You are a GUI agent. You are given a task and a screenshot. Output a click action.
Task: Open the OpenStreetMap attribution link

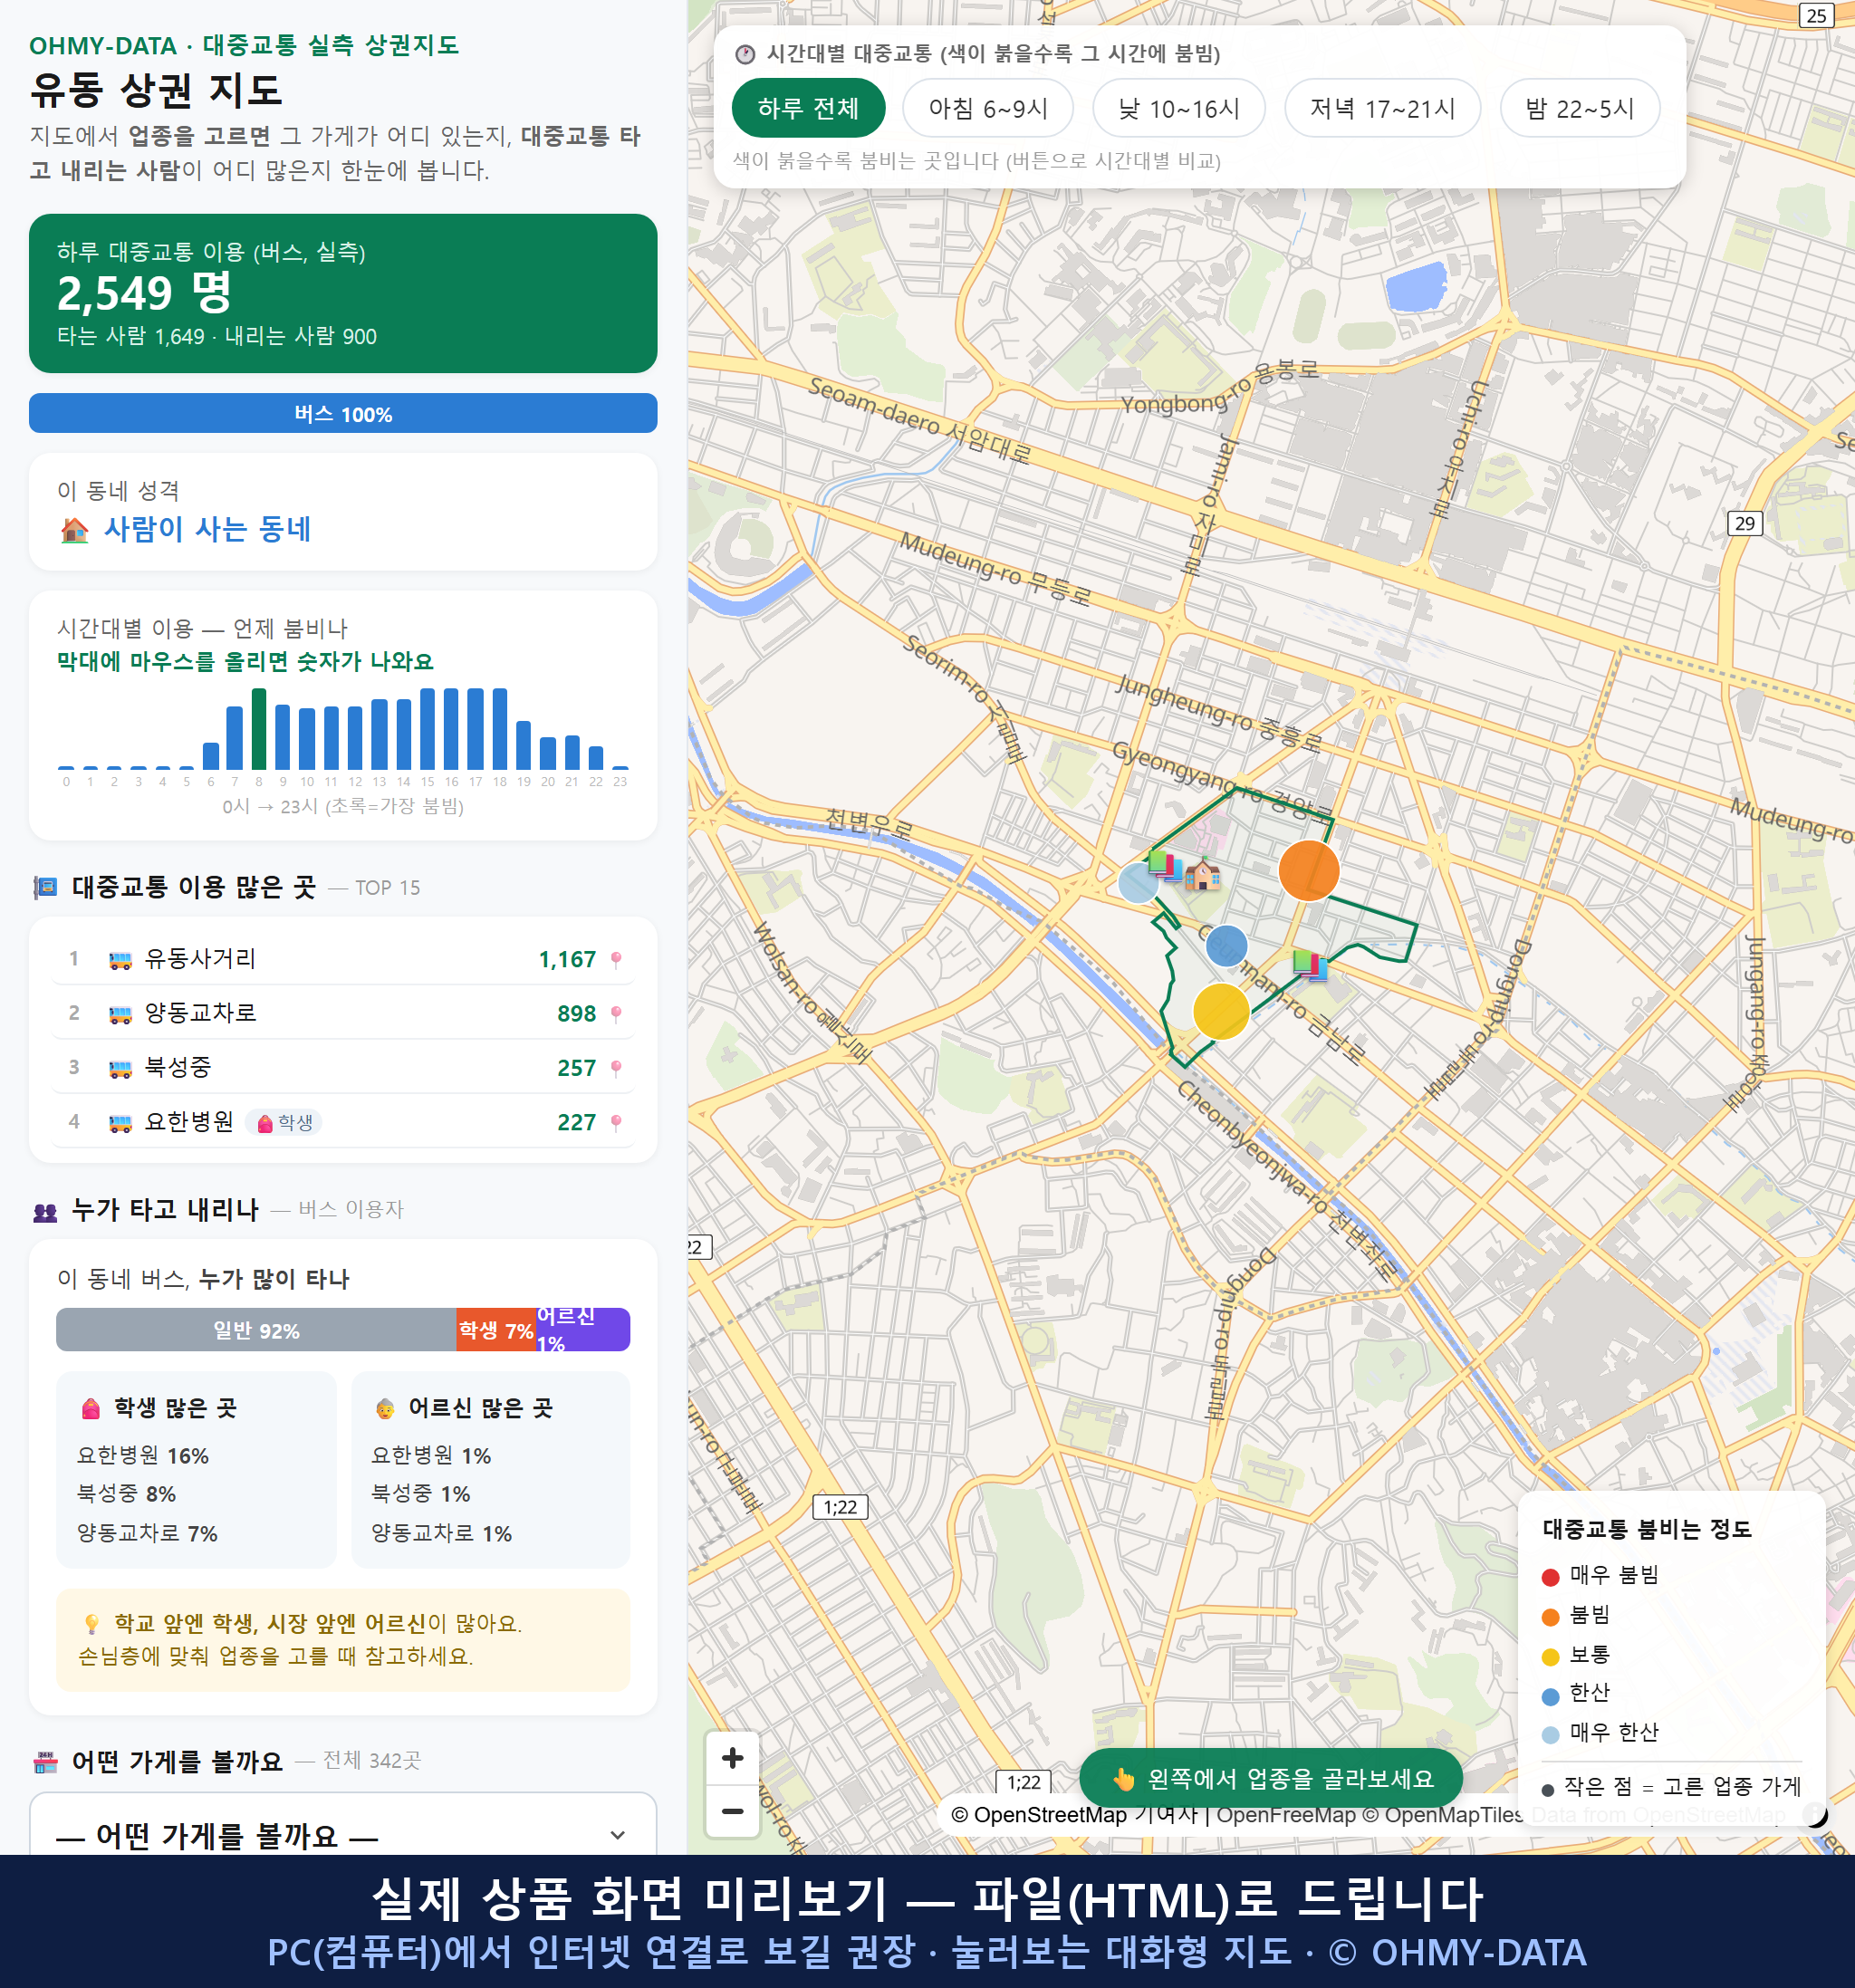tap(1039, 1814)
